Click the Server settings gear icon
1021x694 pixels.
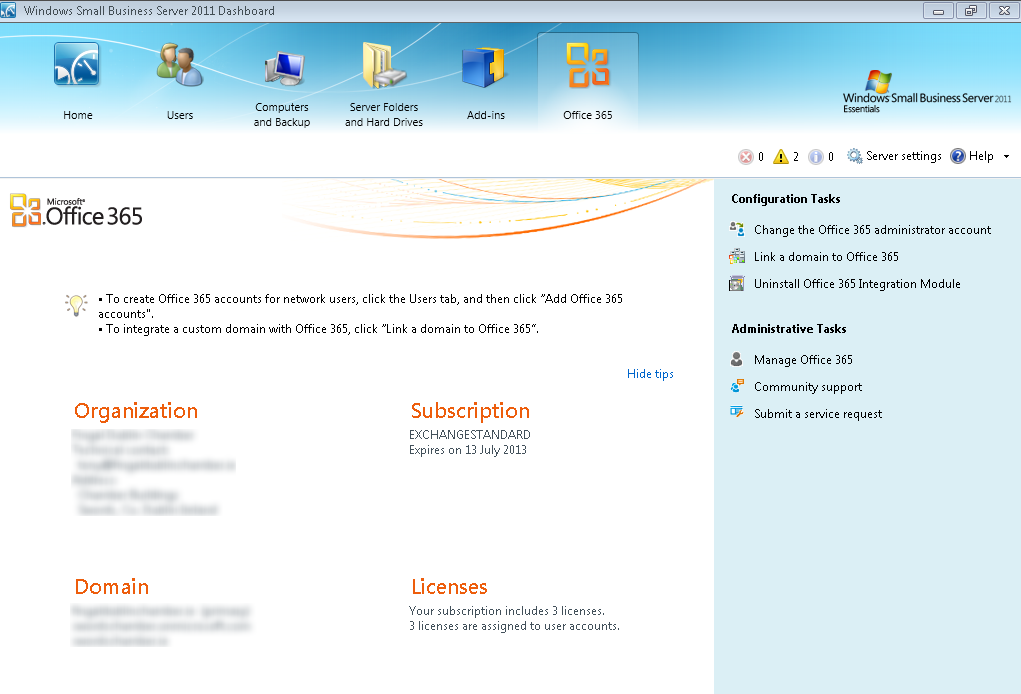(854, 156)
